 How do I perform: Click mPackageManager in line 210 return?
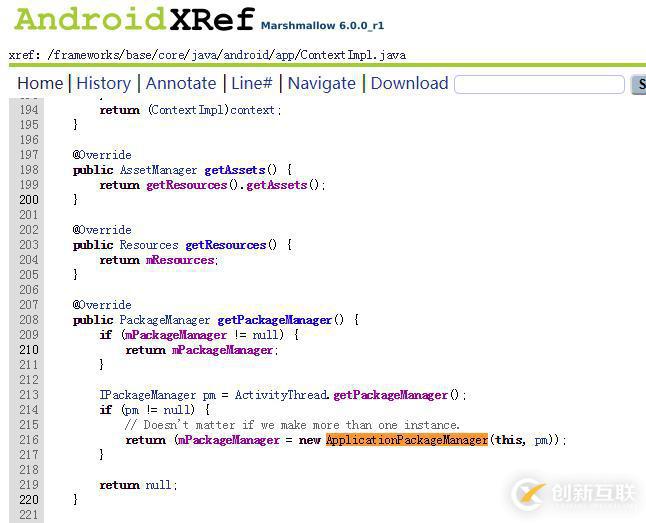222,350
